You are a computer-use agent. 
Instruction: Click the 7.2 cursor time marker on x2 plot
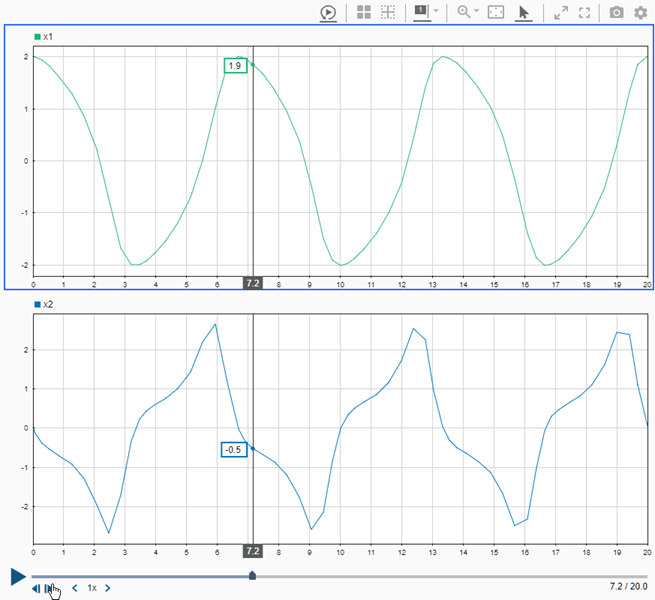(x=253, y=551)
